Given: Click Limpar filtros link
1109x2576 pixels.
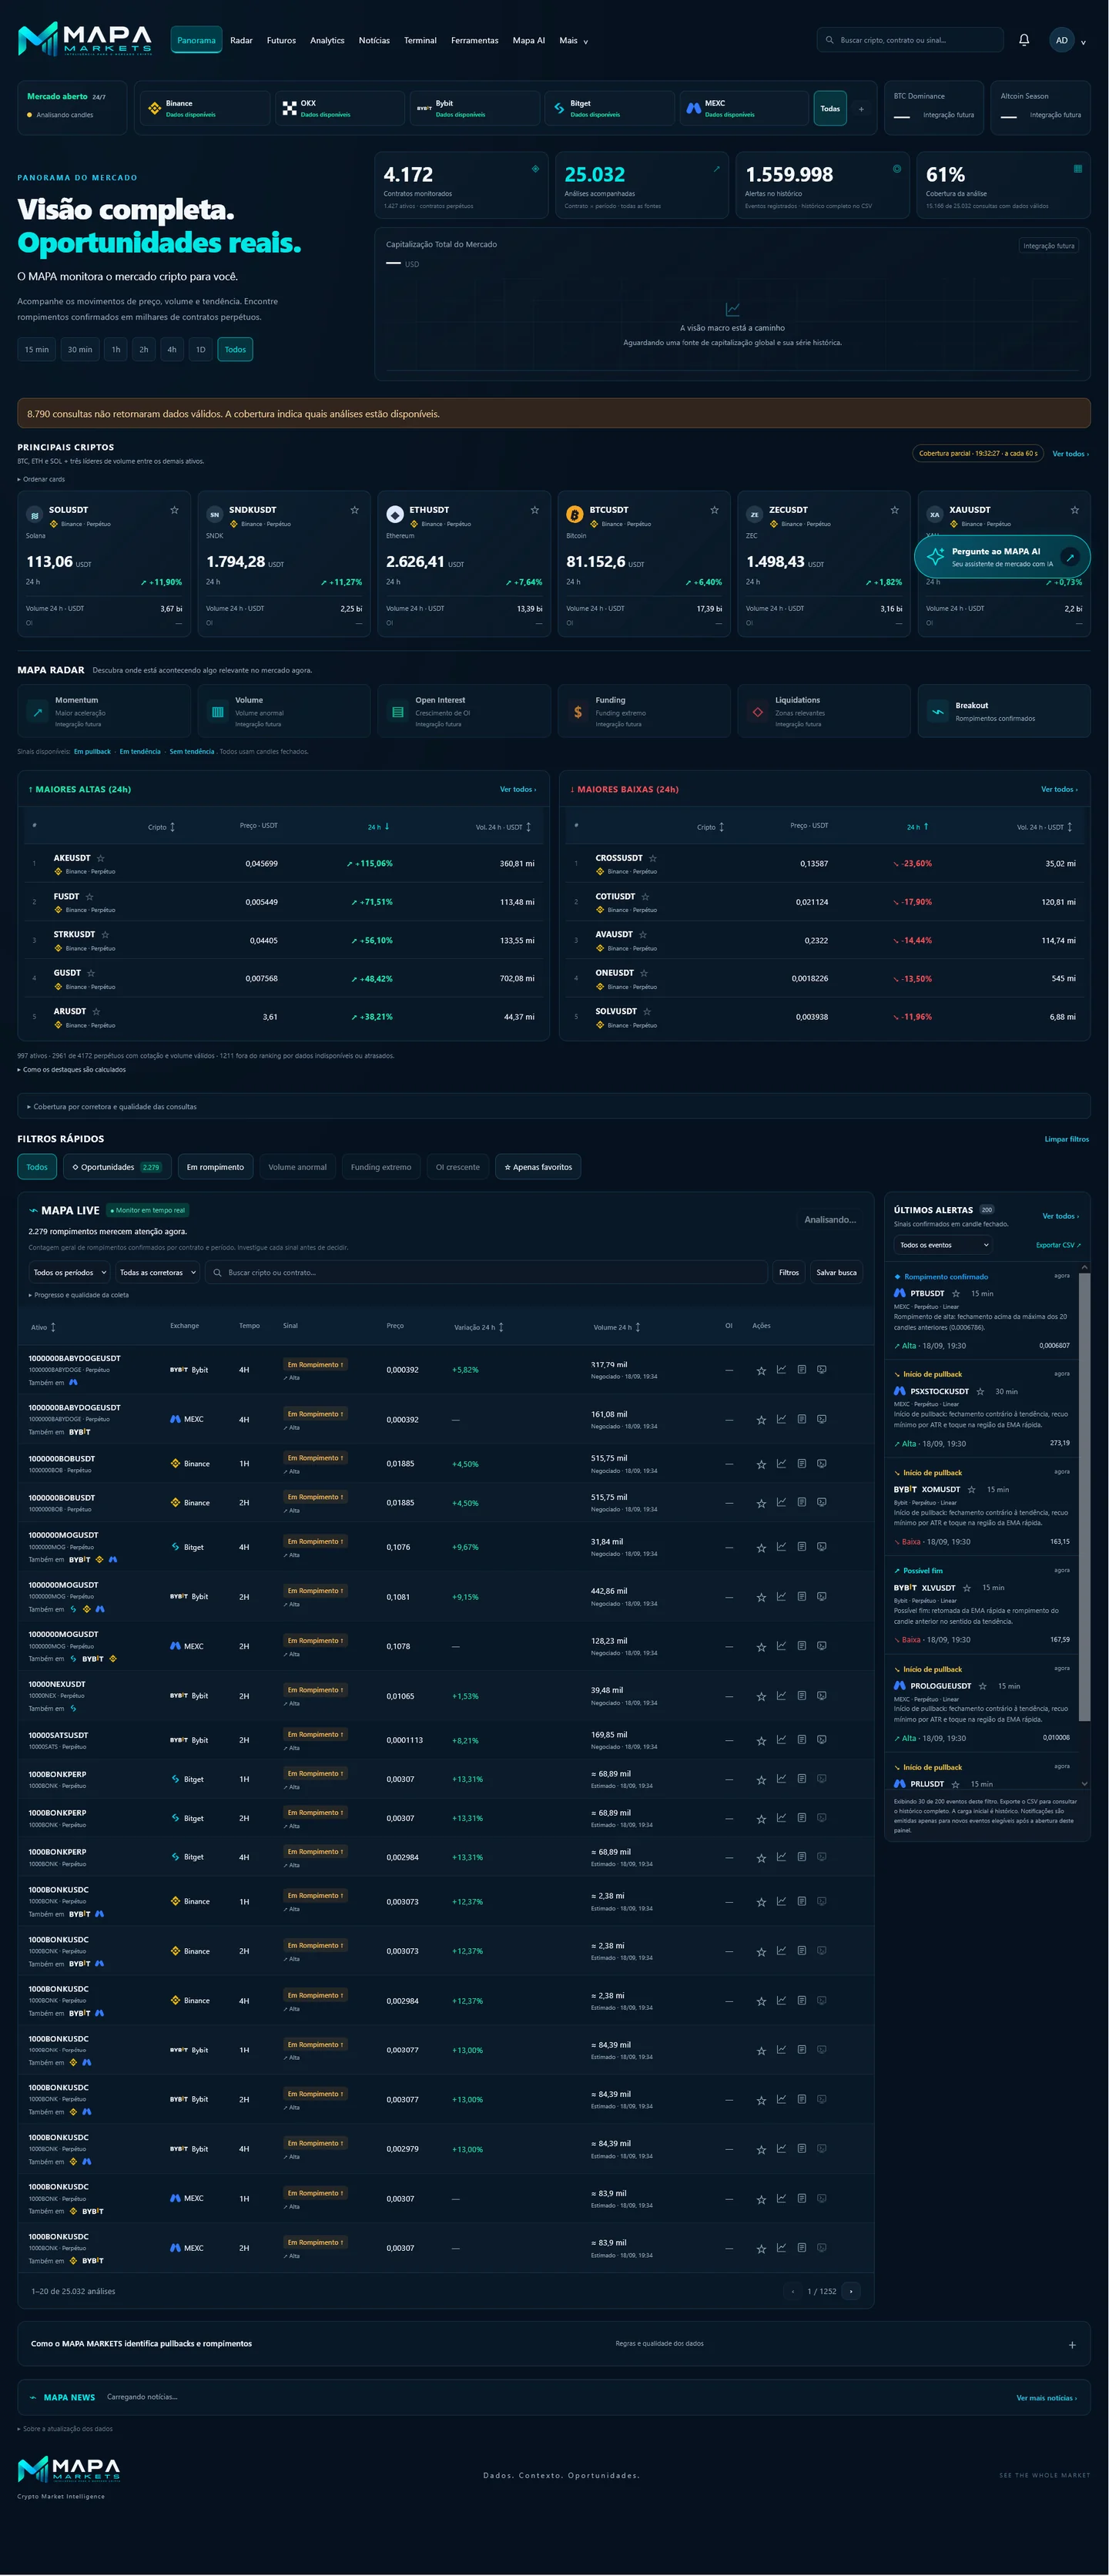Looking at the screenshot, I should [x=1066, y=1139].
